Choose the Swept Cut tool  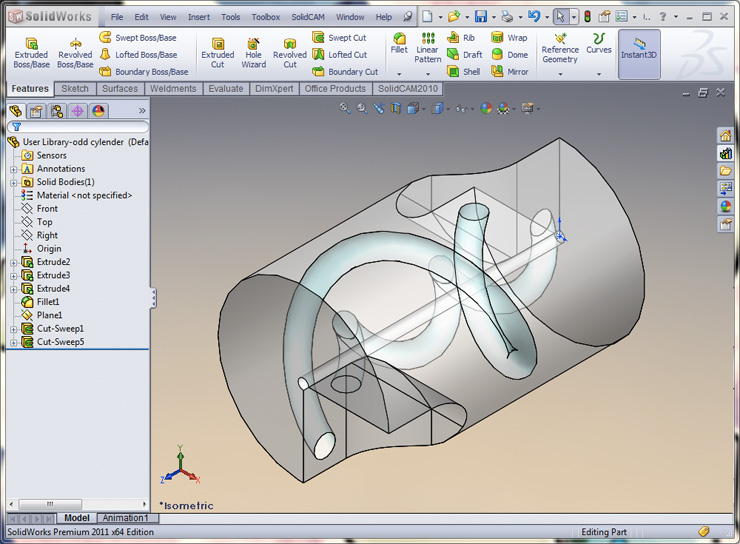339,37
